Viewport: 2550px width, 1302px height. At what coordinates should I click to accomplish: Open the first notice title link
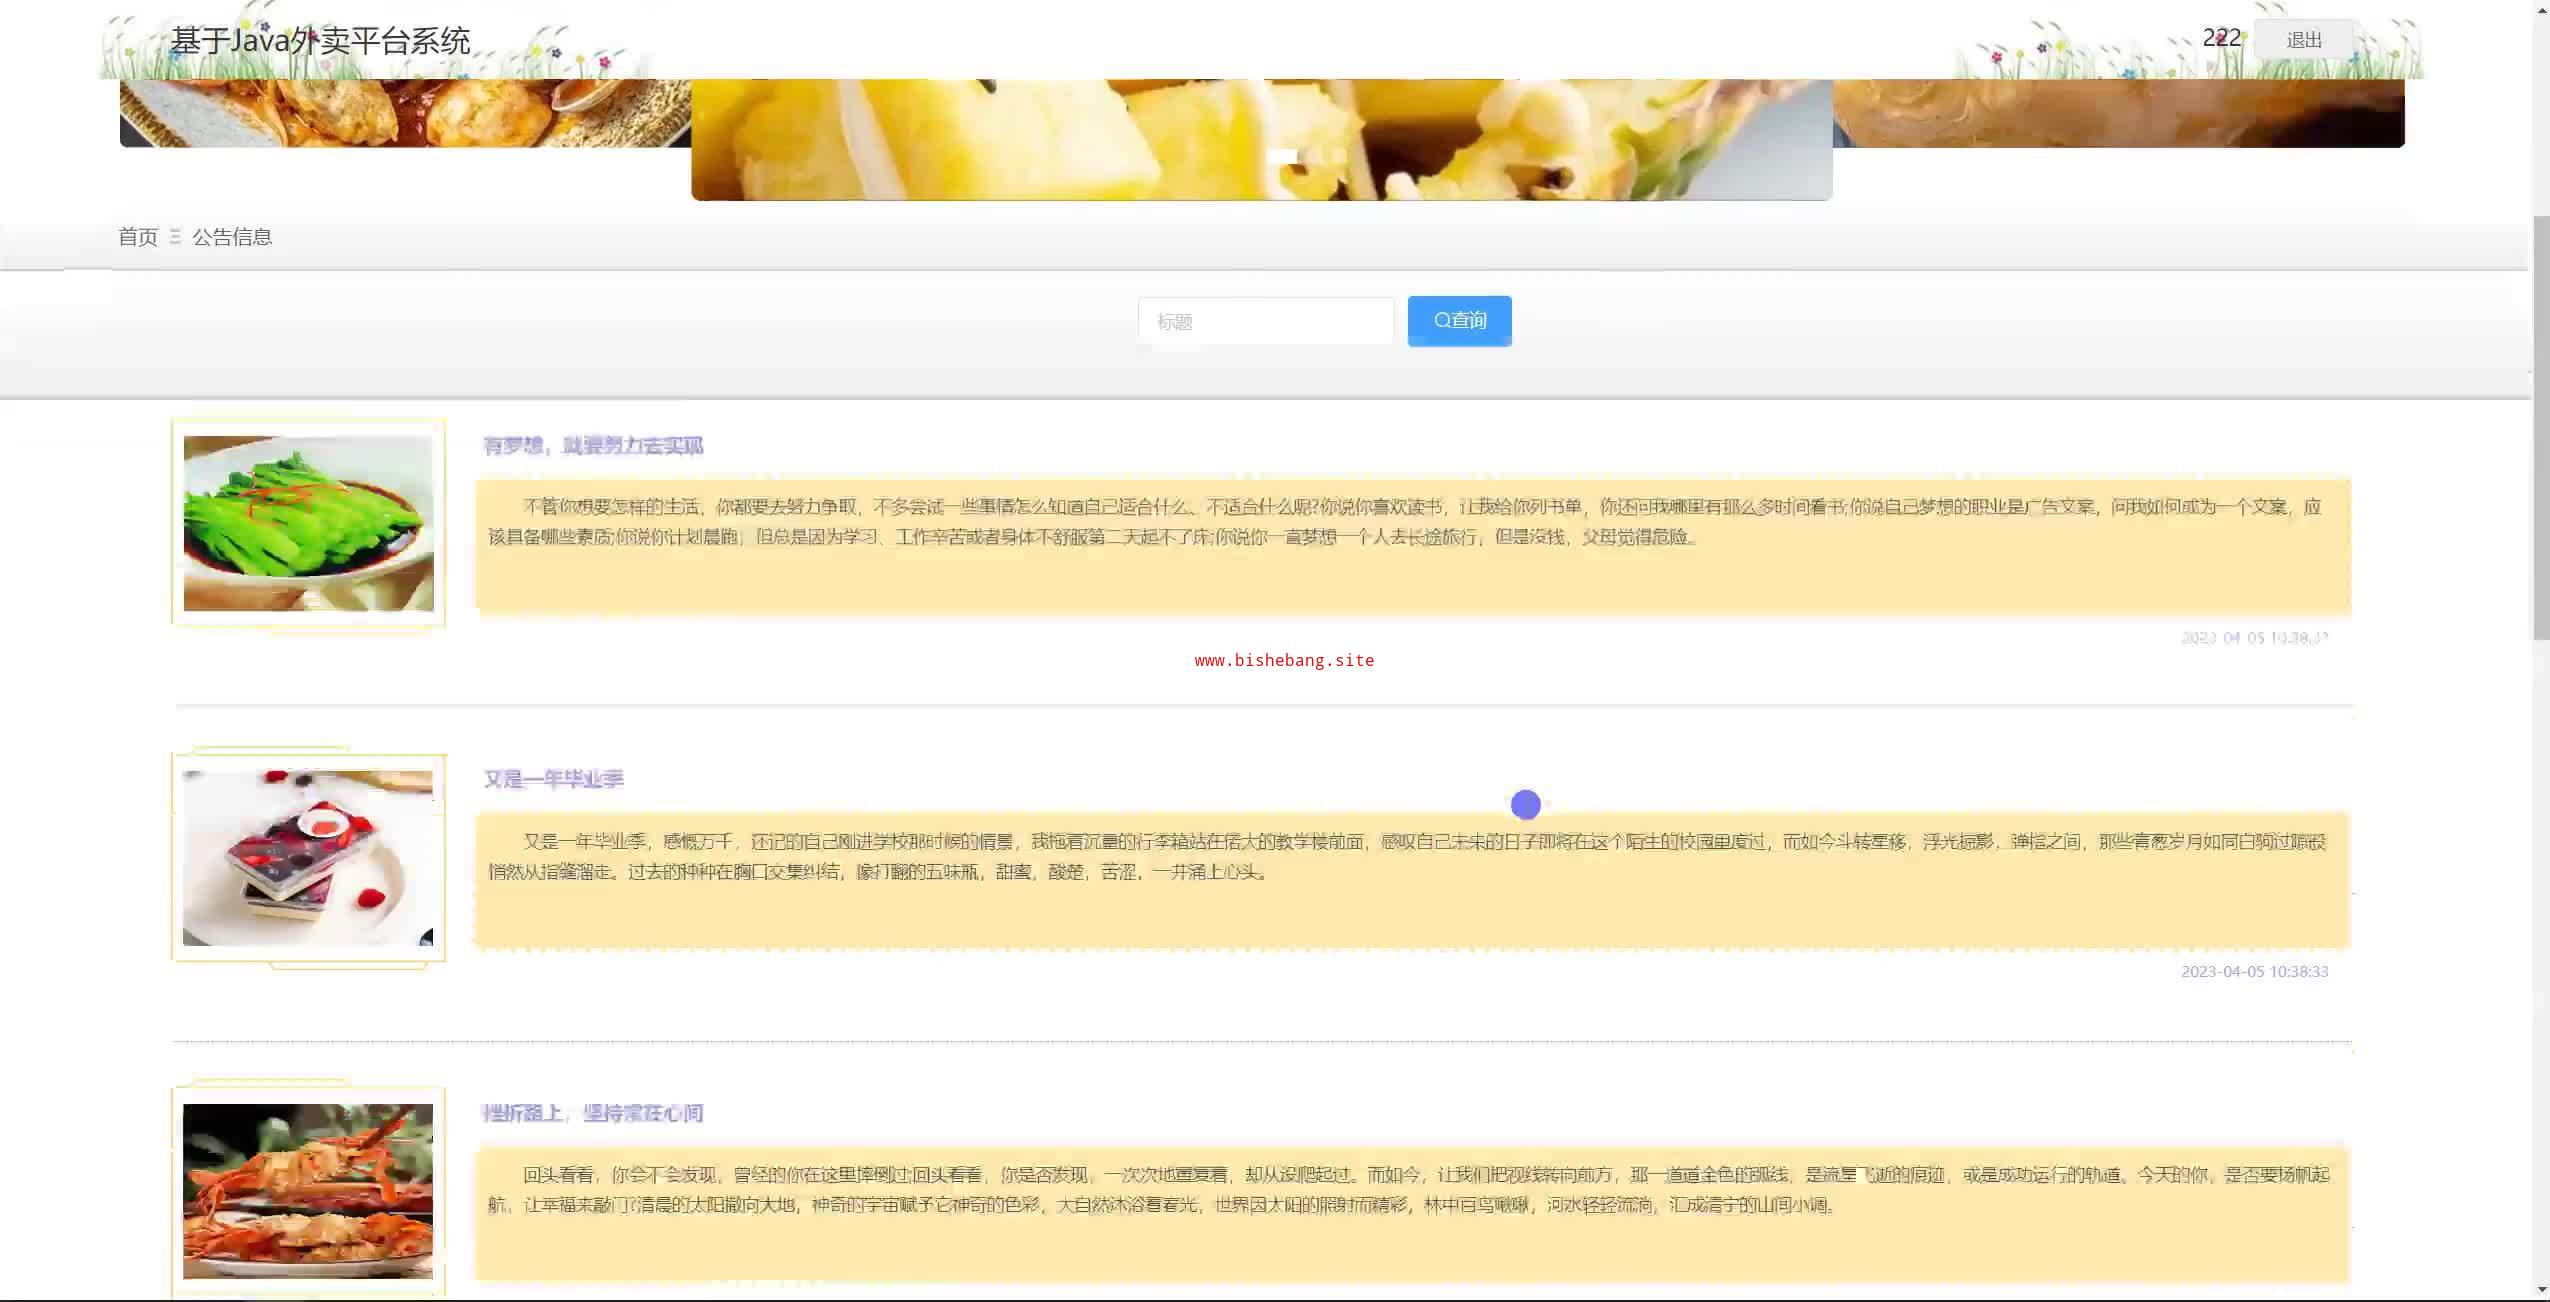click(593, 446)
